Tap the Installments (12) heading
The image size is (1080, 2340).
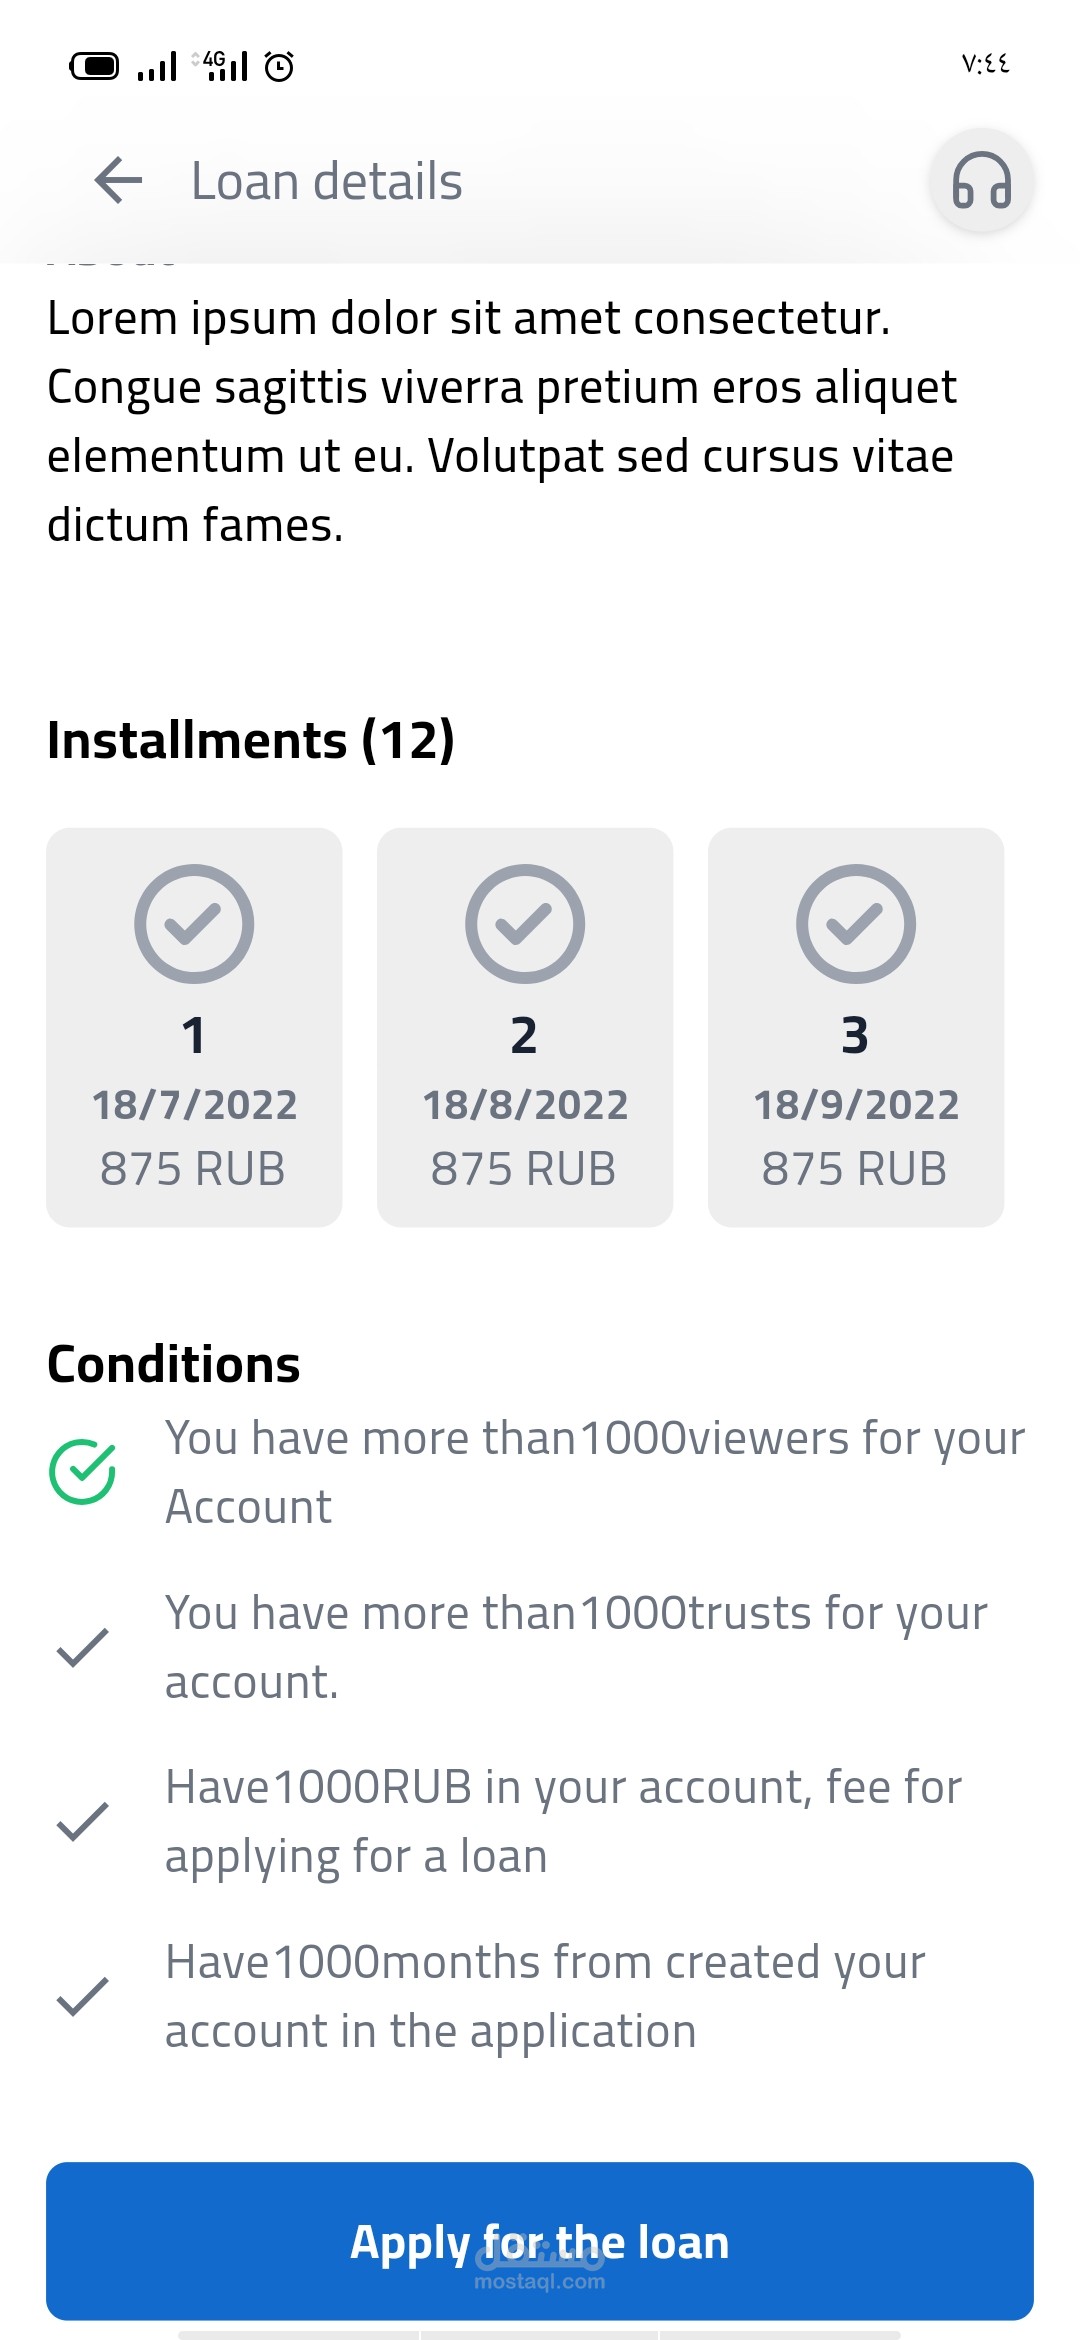point(250,740)
